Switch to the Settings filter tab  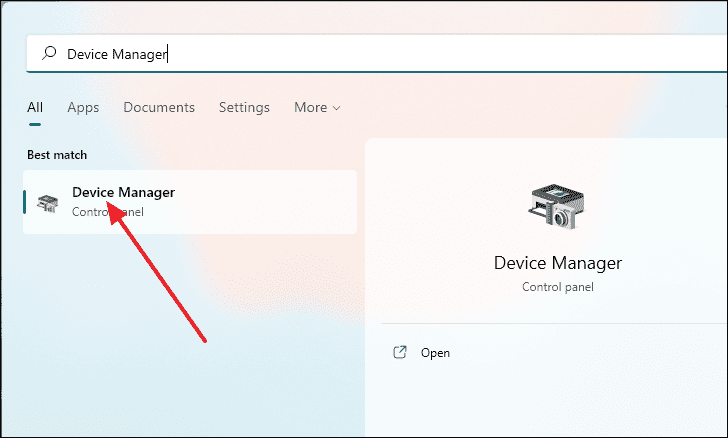tap(244, 107)
